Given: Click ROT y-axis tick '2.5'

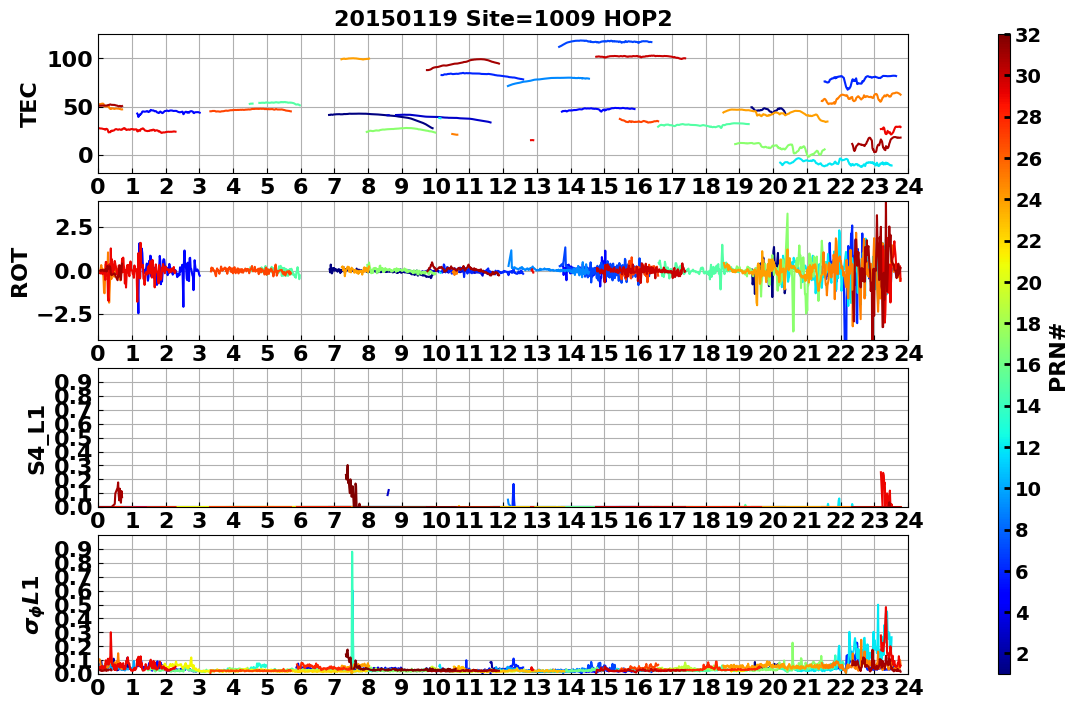Looking at the screenshot, I should point(73,227).
